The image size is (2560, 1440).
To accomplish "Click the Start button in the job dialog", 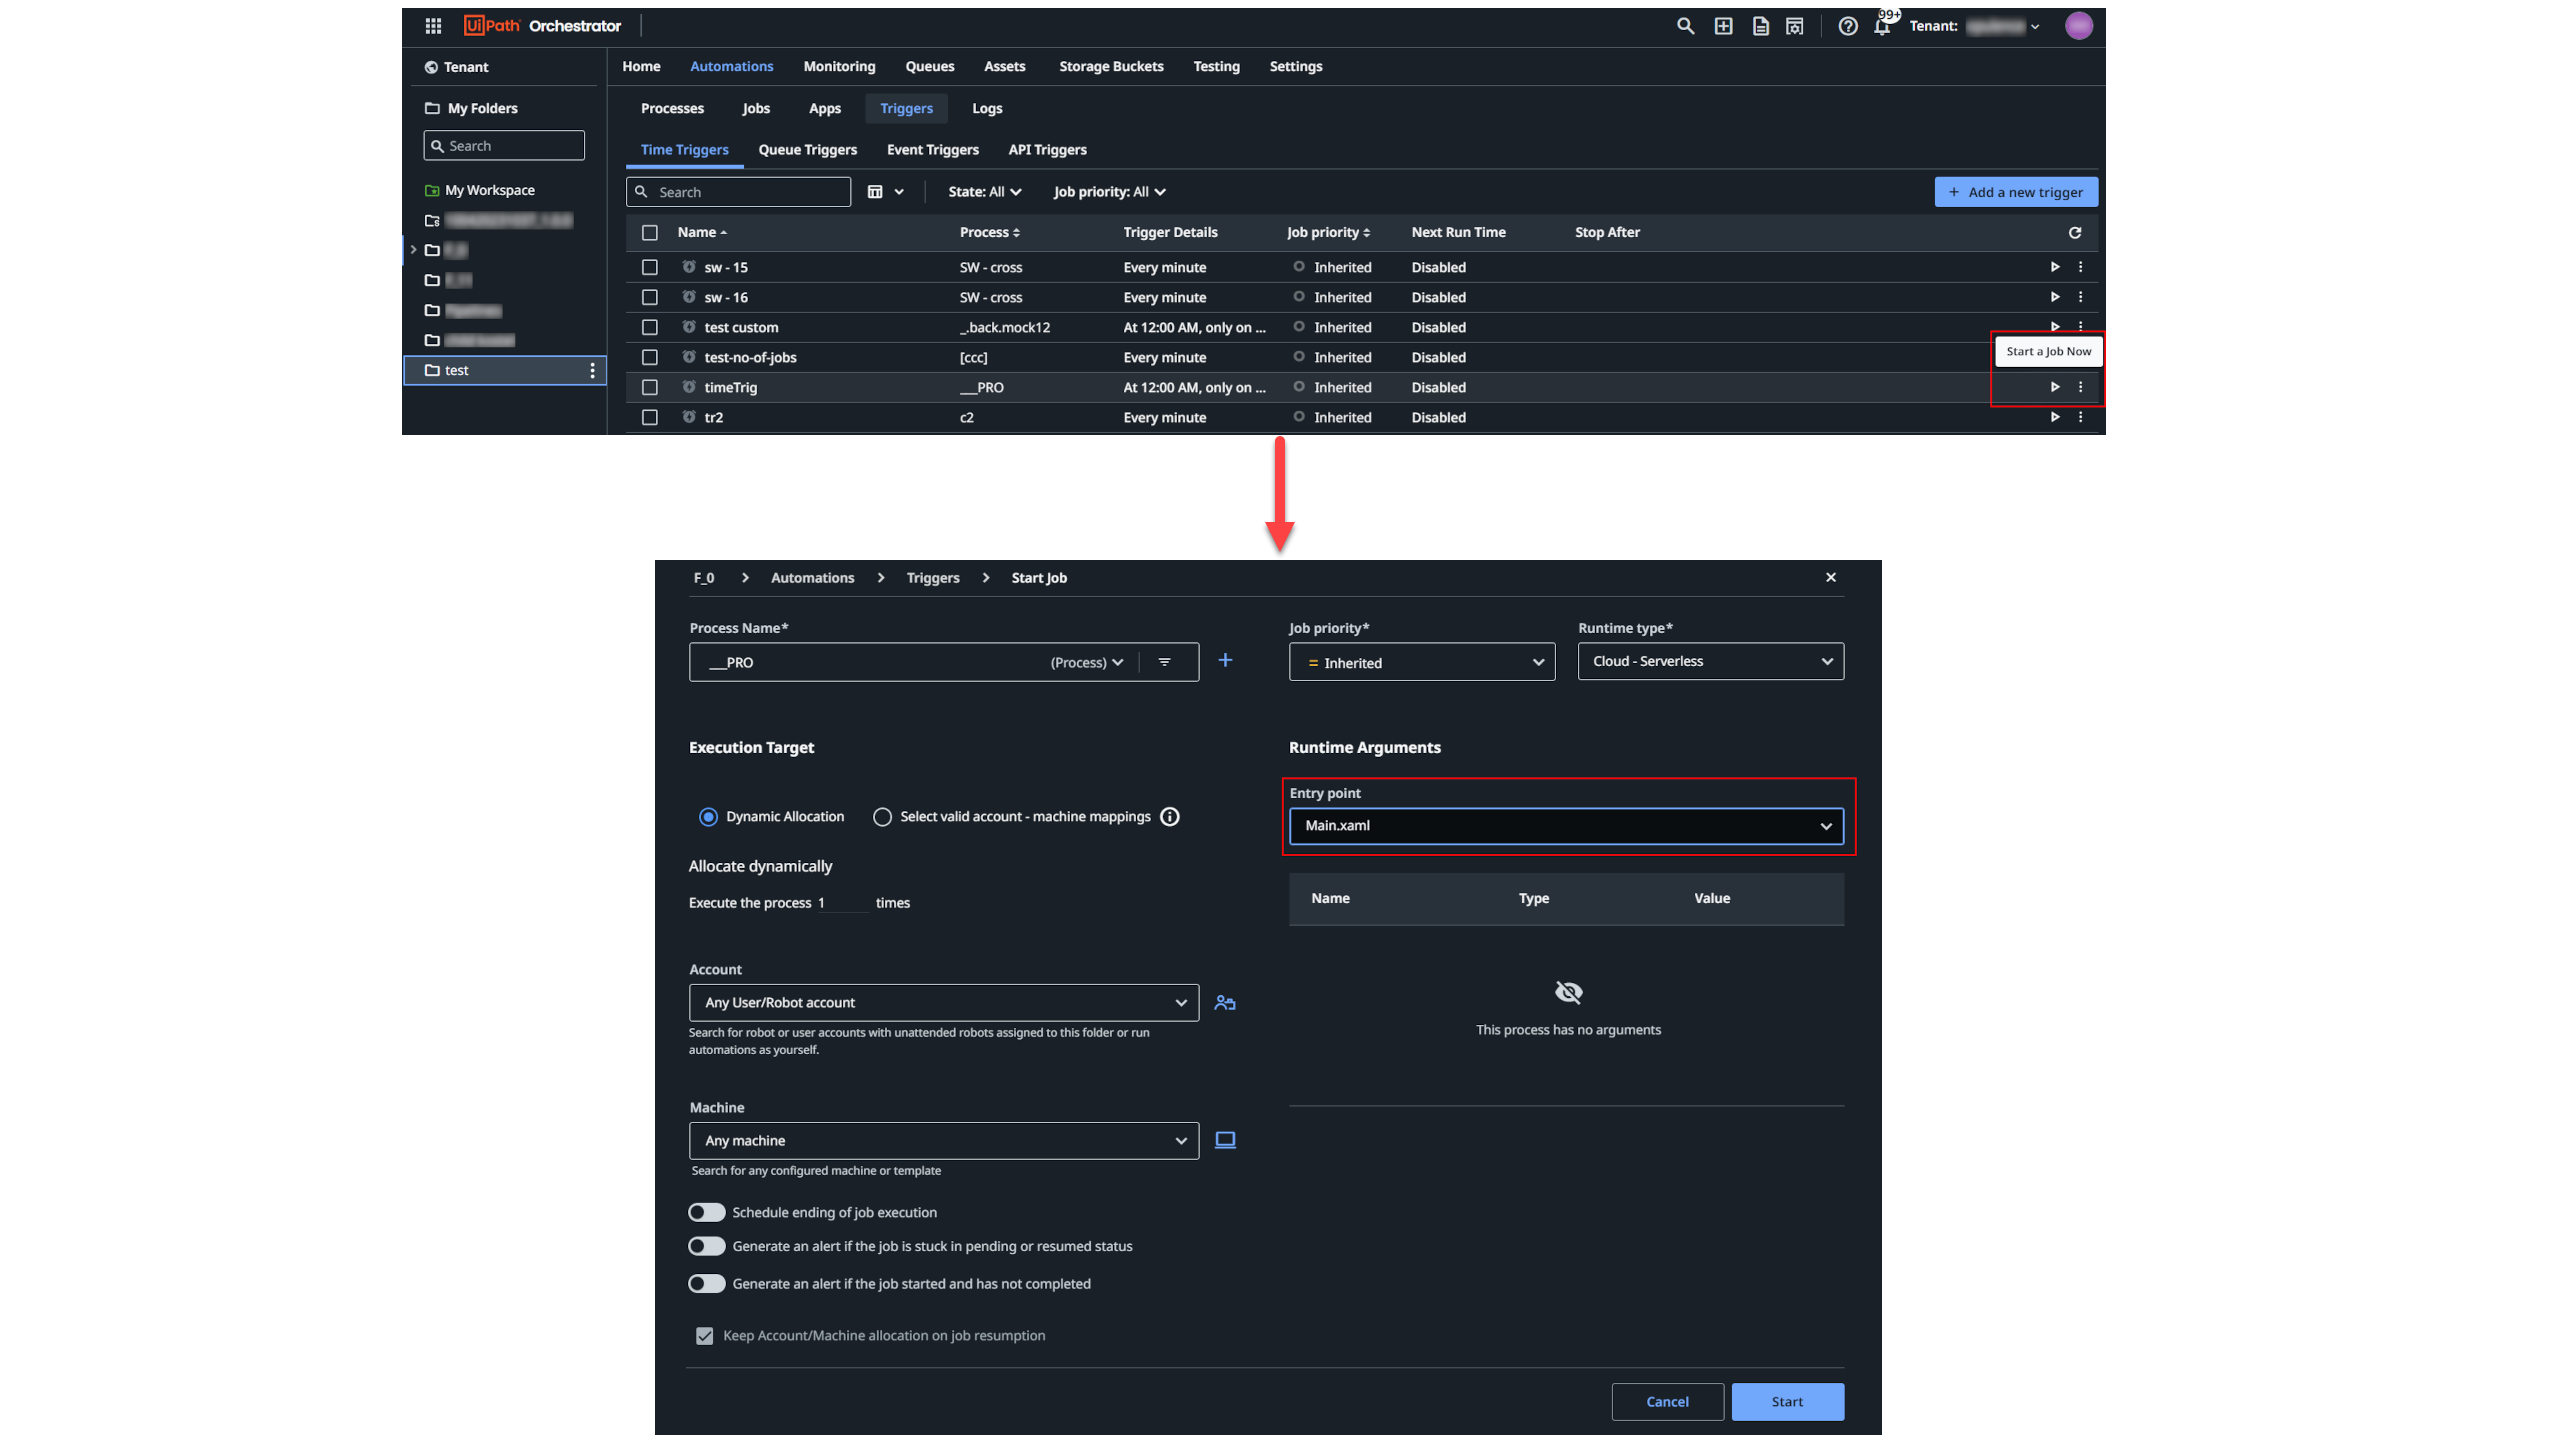I will tap(1787, 1401).
